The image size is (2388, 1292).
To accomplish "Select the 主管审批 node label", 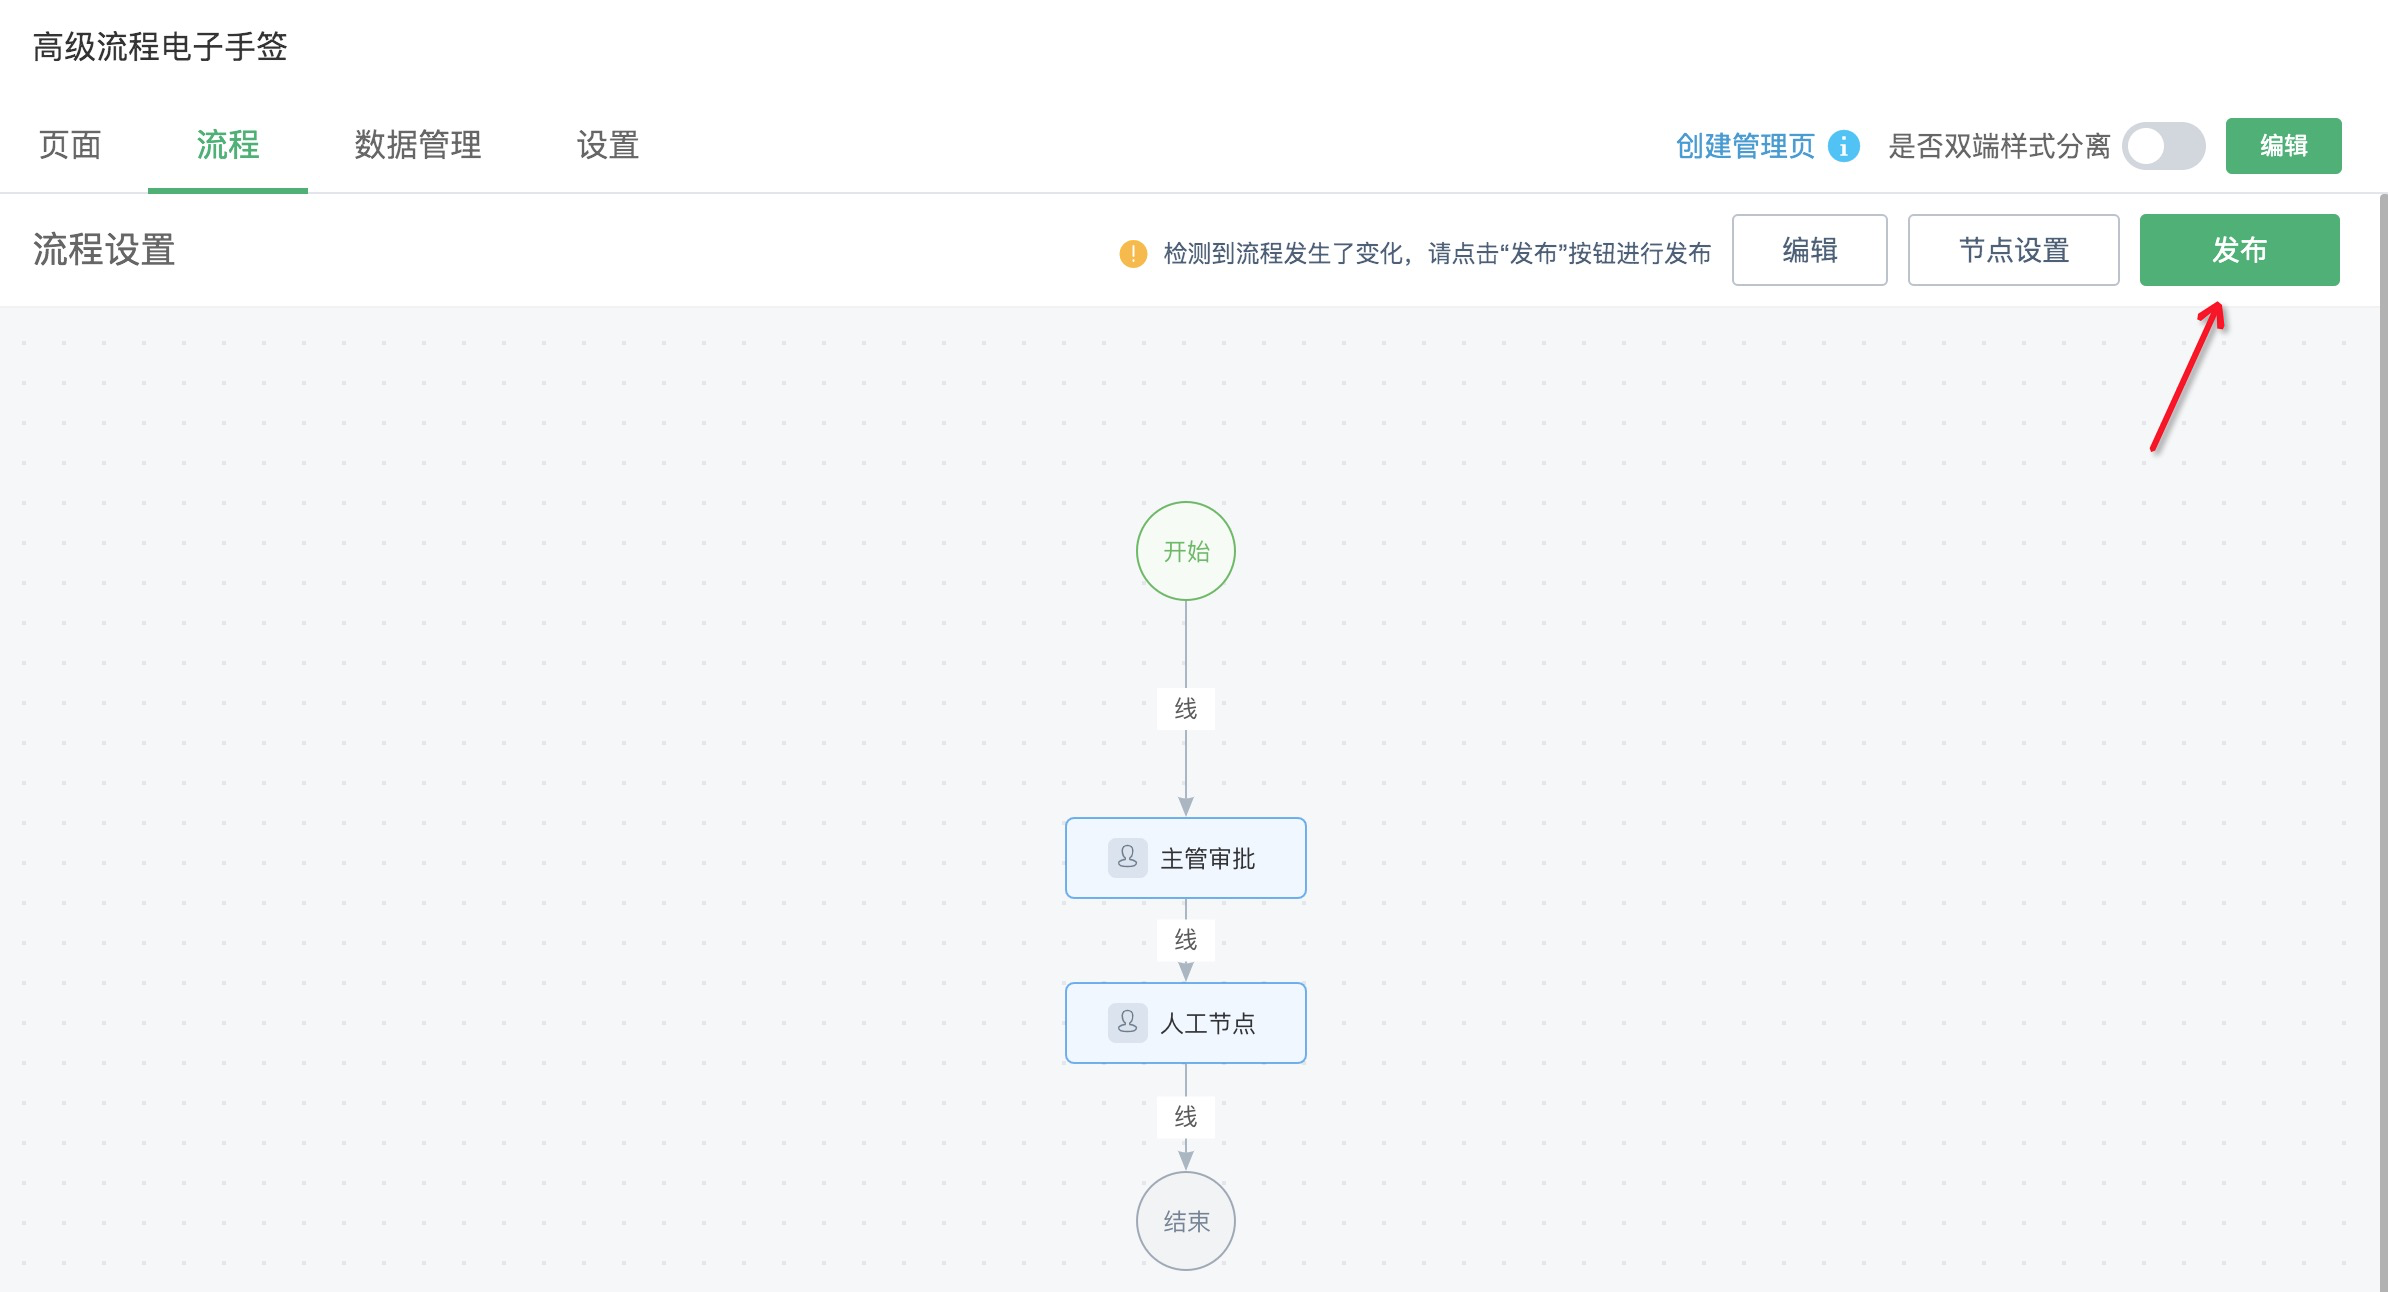I will pyautogui.click(x=1207, y=858).
